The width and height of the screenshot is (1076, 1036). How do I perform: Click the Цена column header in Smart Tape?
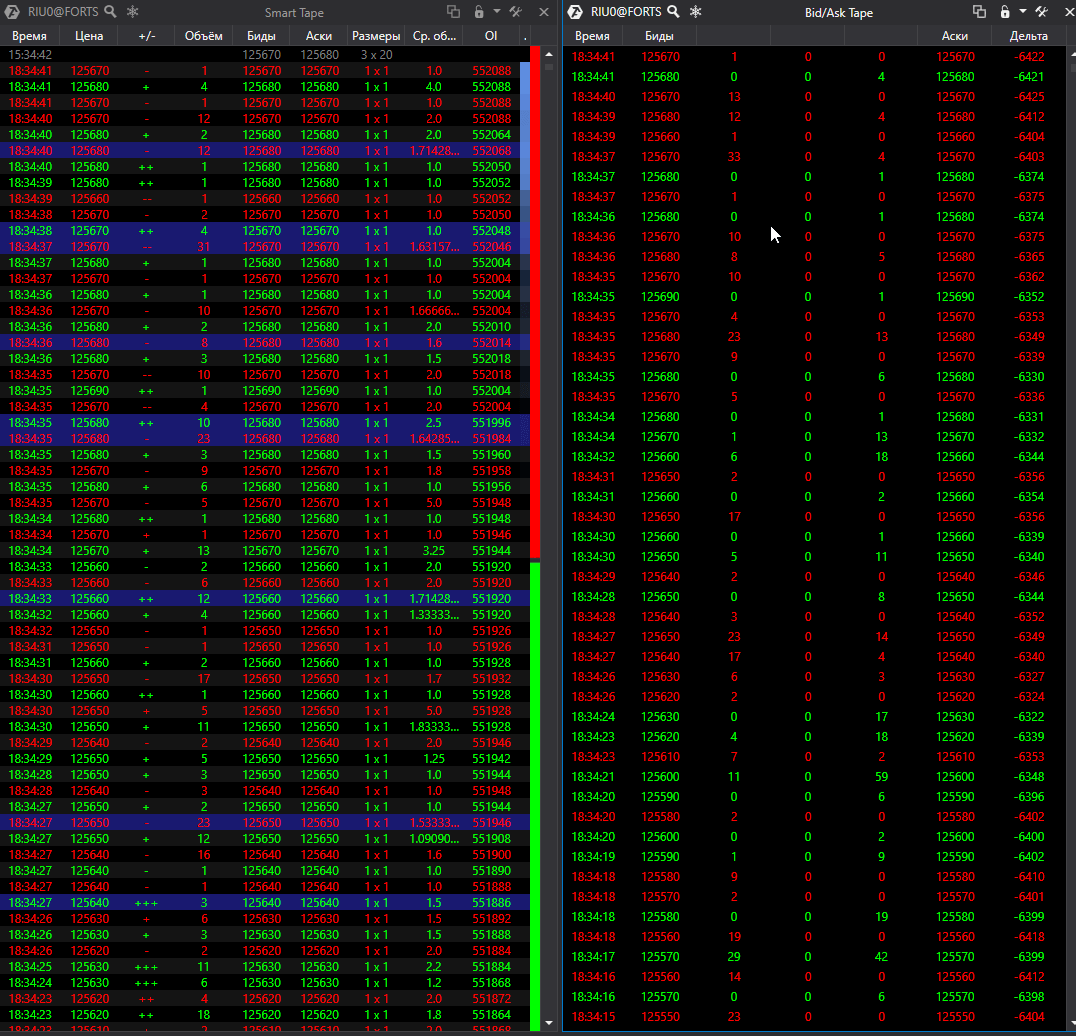(x=89, y=36)
